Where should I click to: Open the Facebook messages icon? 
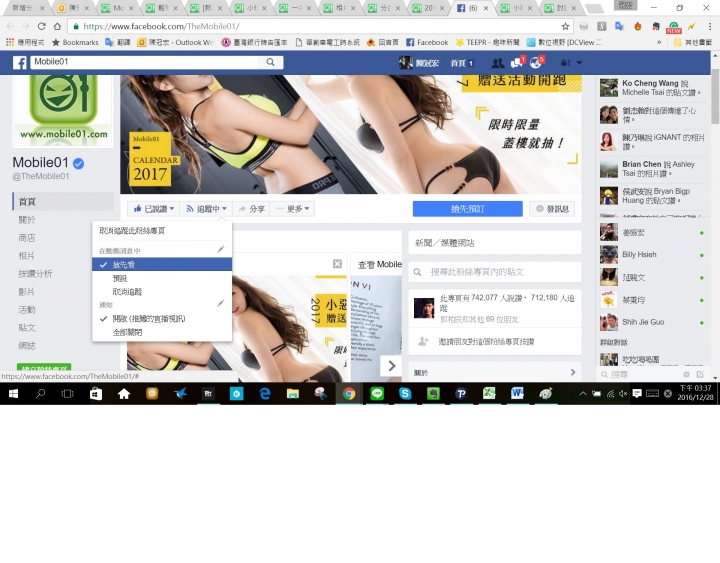click(x=516, y=62)
